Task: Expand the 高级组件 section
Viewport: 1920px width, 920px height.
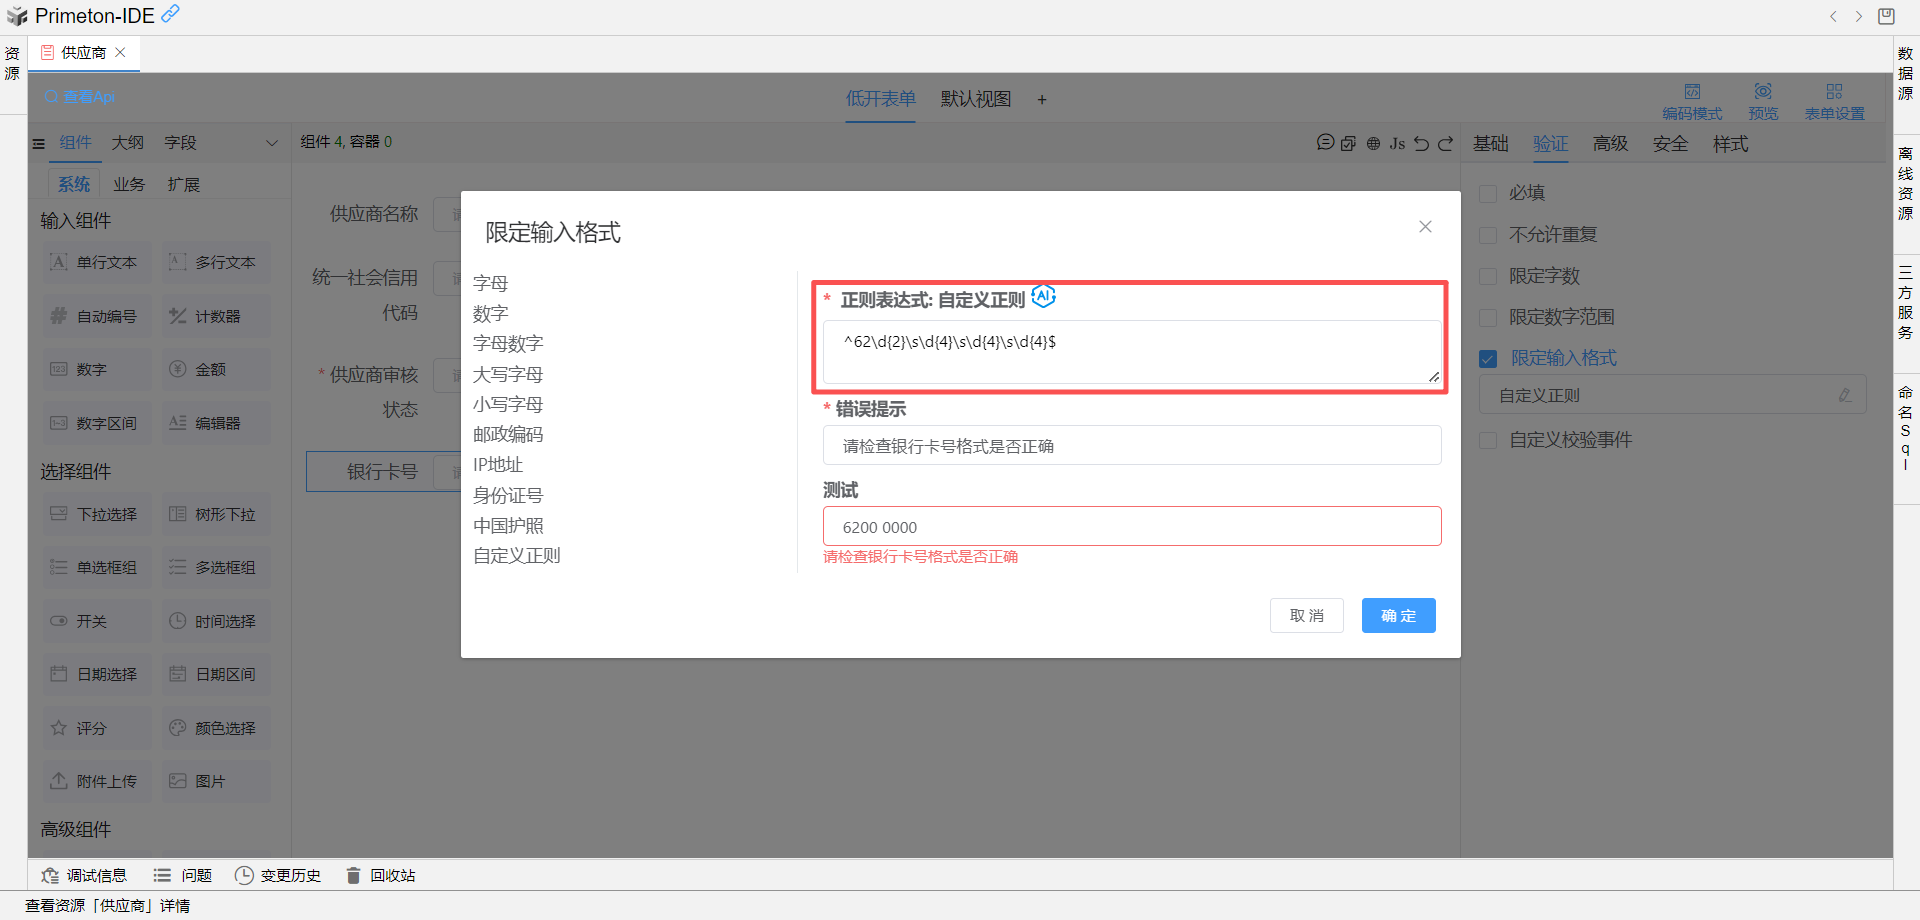Action: coord(75,829)
